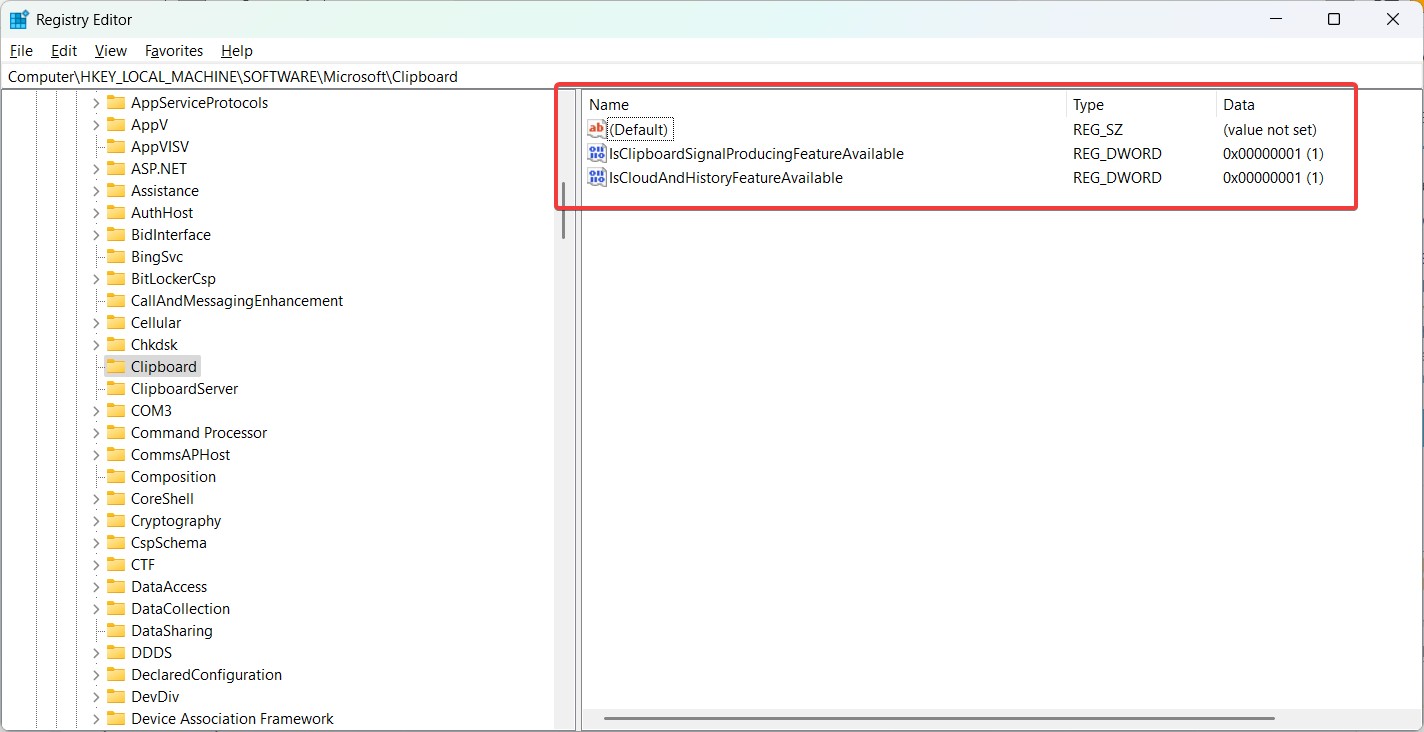Expand the DataCollection key
The height and width of the screenshot is (732, 1424).
96,608
